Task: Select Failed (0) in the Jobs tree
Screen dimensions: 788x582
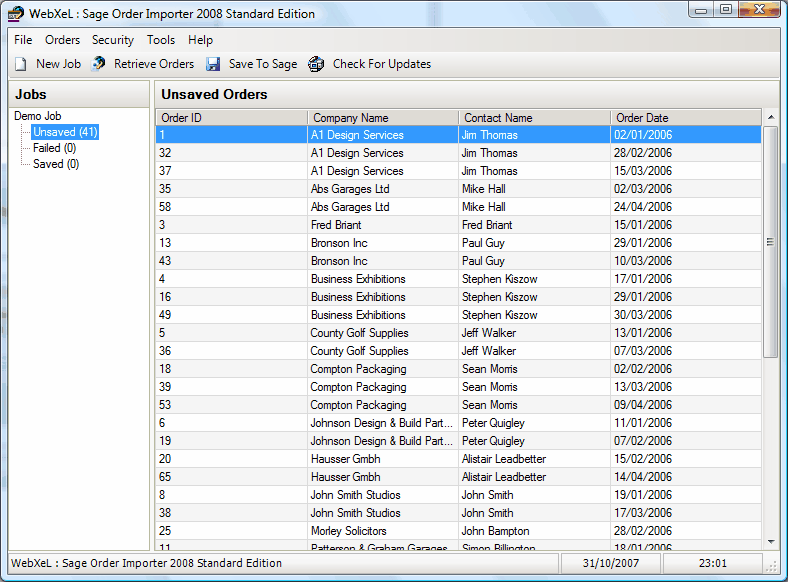Action: (x=54, y=148)
